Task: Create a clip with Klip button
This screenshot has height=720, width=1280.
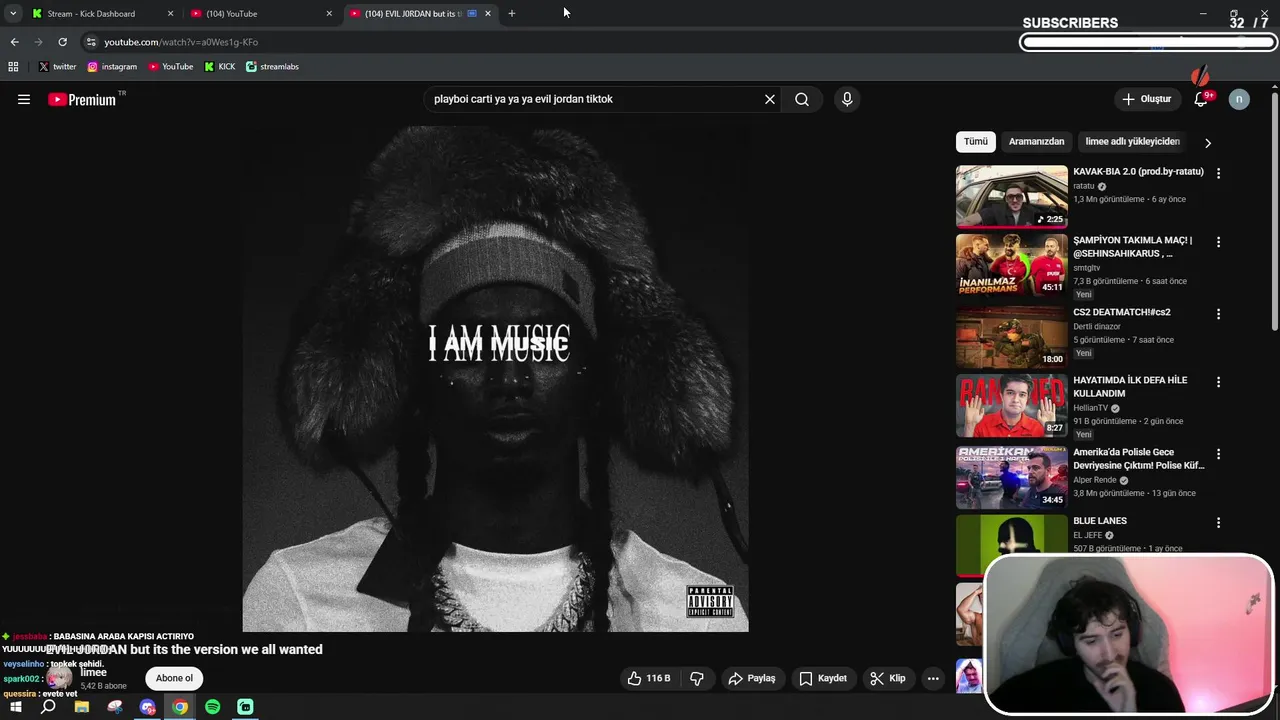Action: coord(888,678)
